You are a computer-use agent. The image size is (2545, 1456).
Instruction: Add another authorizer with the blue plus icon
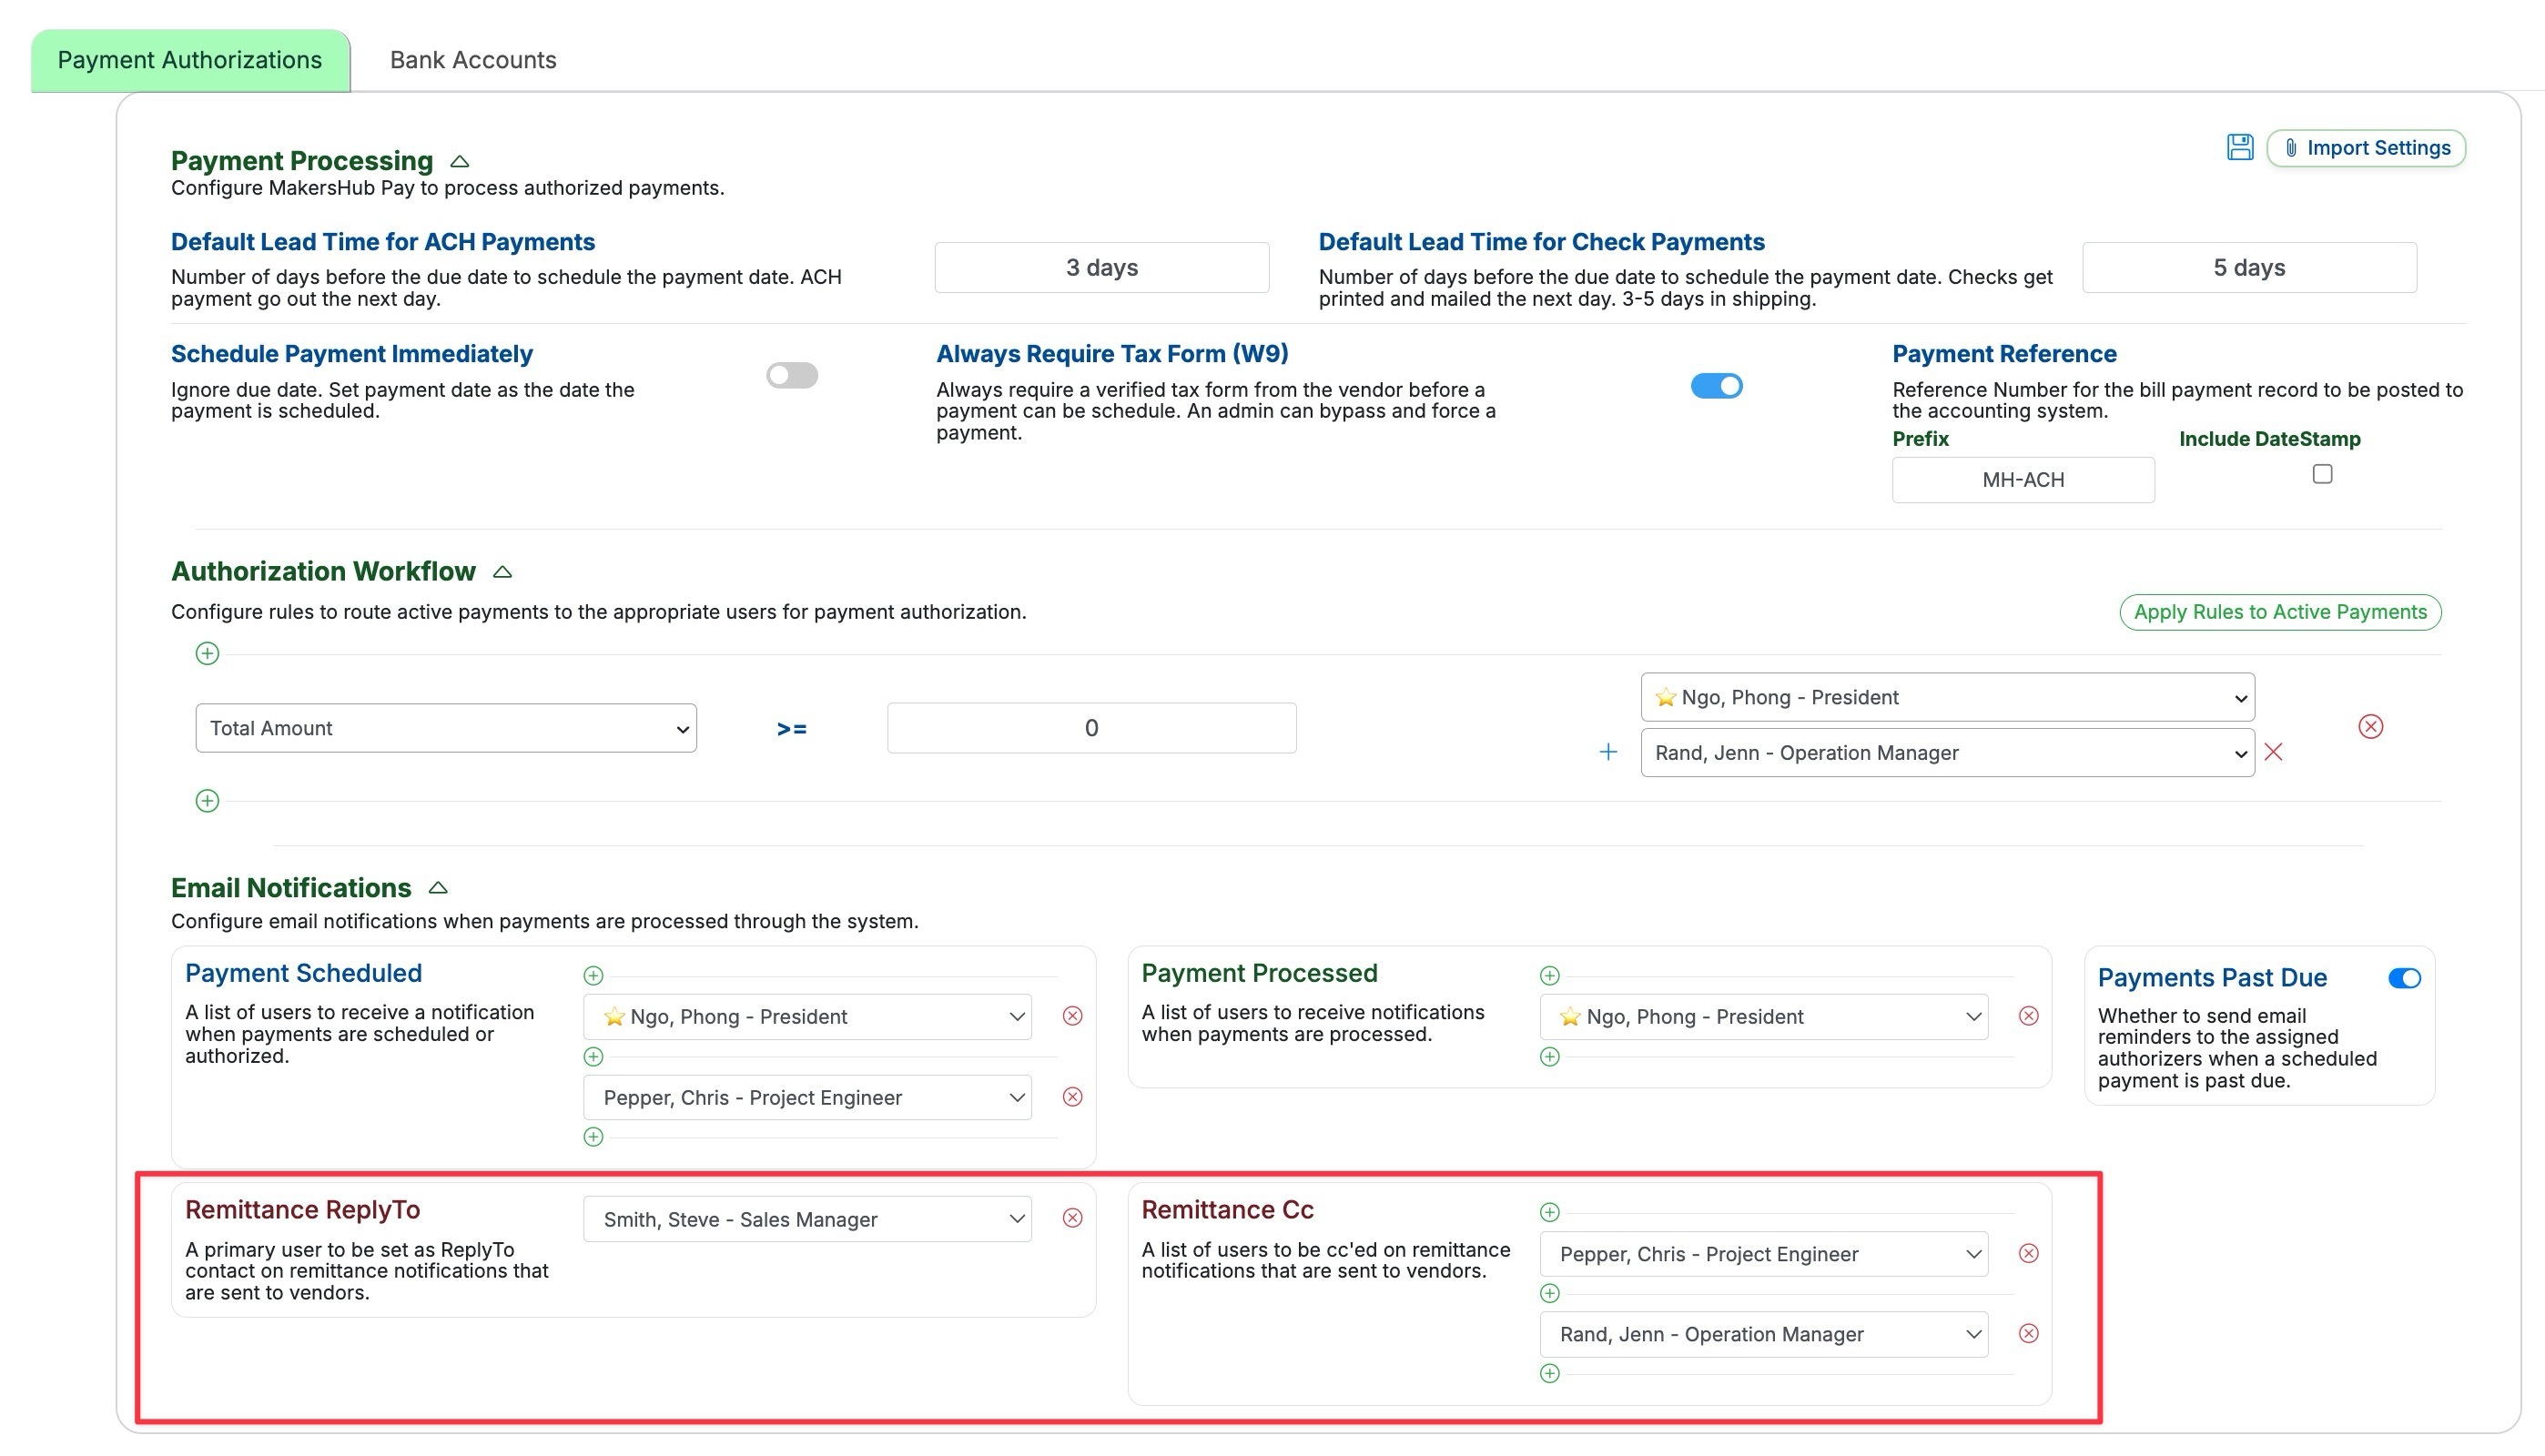[x=1608, y=752]
